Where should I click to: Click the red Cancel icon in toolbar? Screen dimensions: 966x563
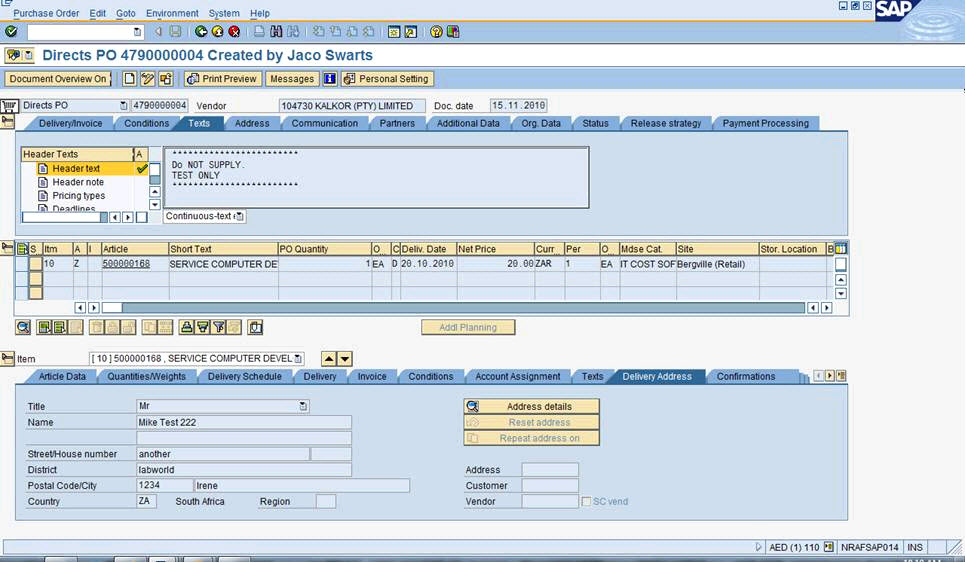point(234,31)
